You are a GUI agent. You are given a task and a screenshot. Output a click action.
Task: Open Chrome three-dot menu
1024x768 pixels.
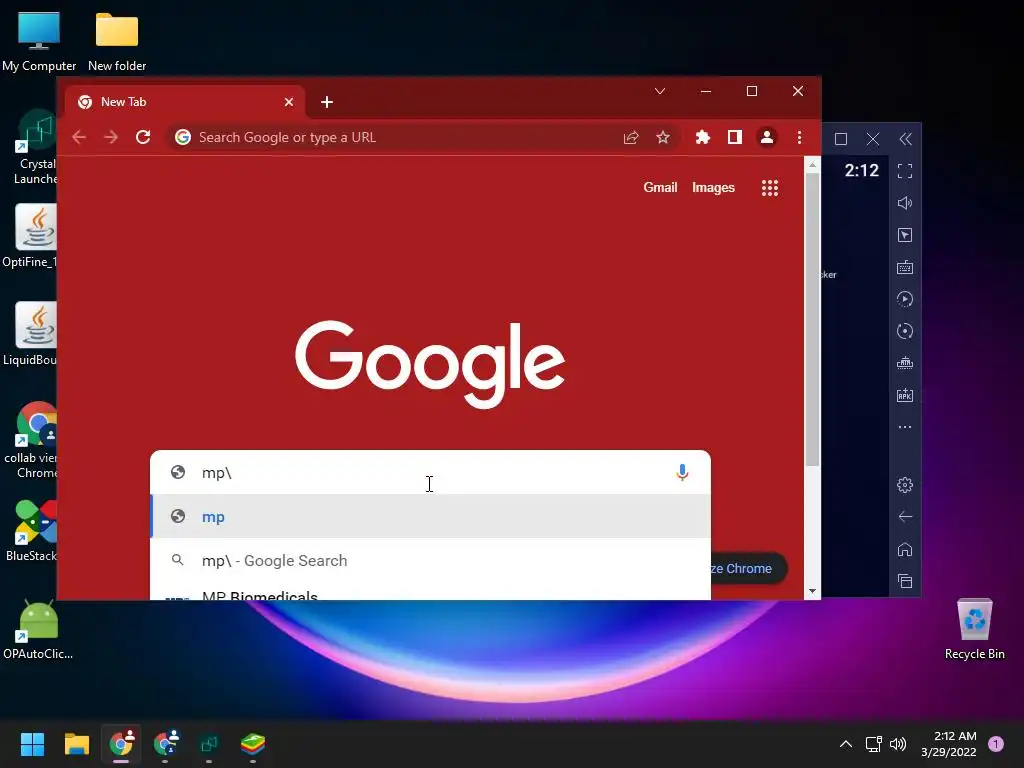799,137
